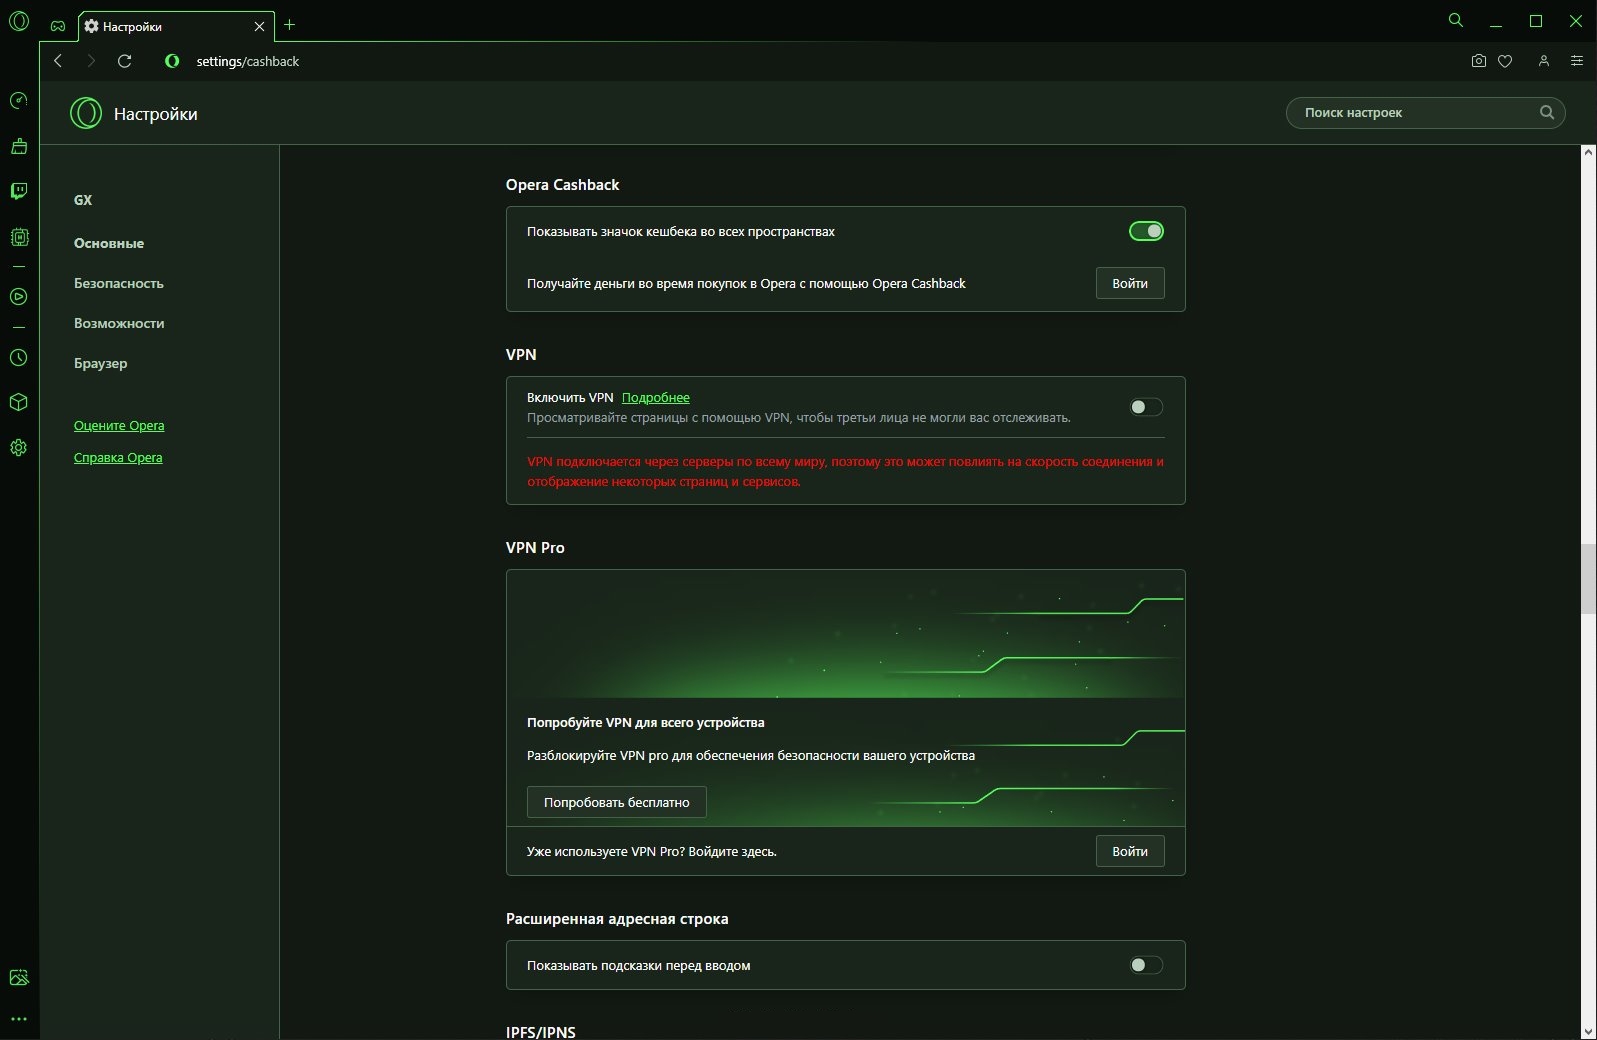Click the IPFS/IPNS heading
Viewport: 1597px width, 1040px height.
click(x=541, y=1032)
